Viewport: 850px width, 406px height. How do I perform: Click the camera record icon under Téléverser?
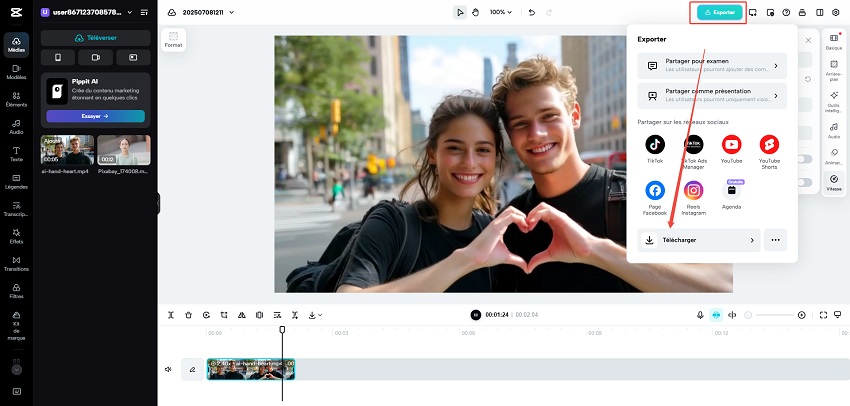pyautogui.click(x=95, y=57)
